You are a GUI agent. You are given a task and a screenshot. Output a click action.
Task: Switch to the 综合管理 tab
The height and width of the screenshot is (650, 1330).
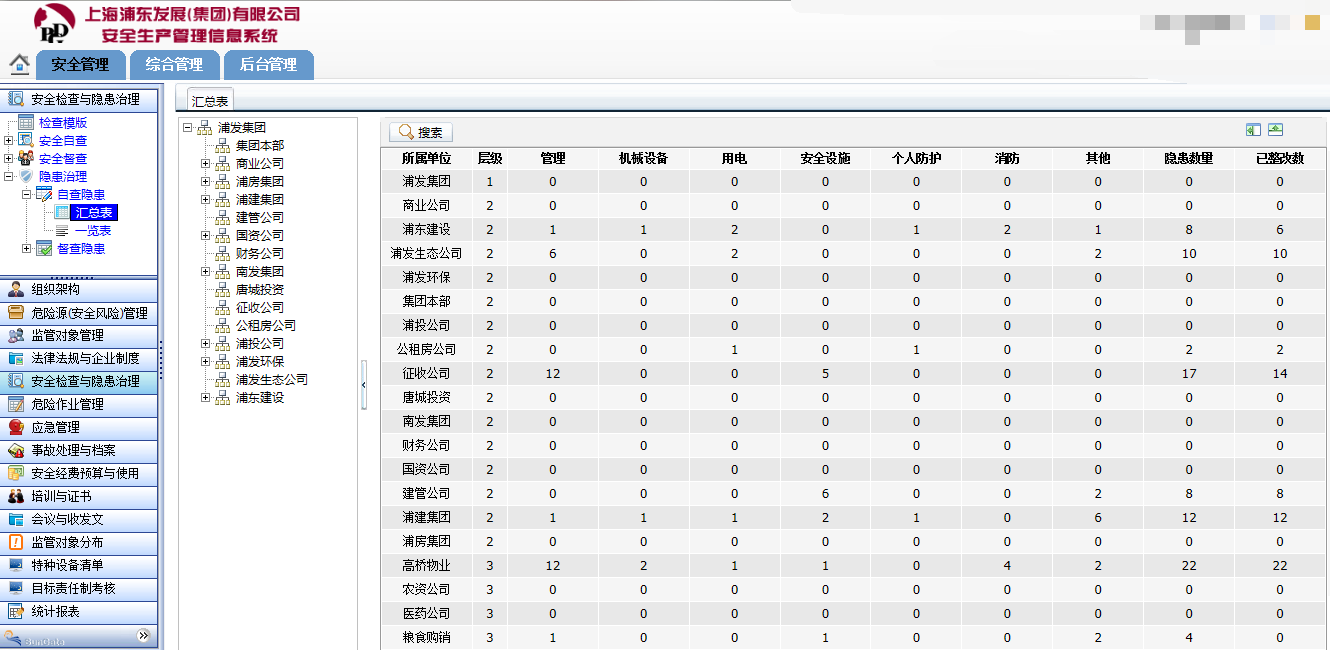pos(174,65)
